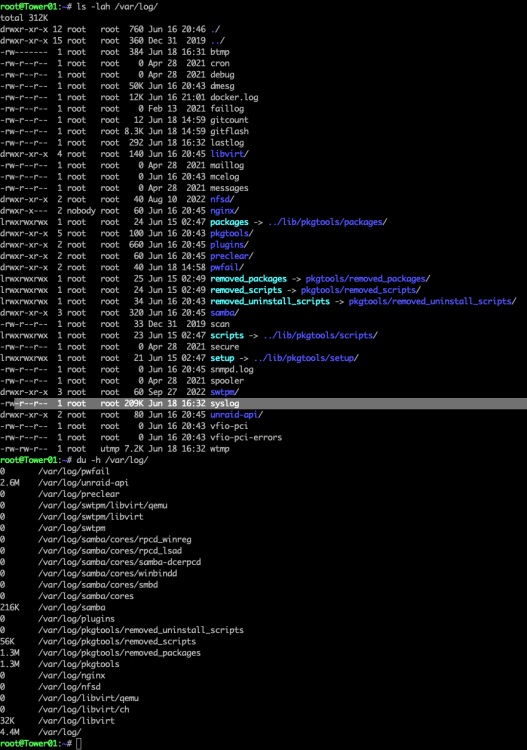The width and height of the screenshot is (527, 750).
Task: Select the '/var/log/plugins' du path
Action: pos(77,619)
